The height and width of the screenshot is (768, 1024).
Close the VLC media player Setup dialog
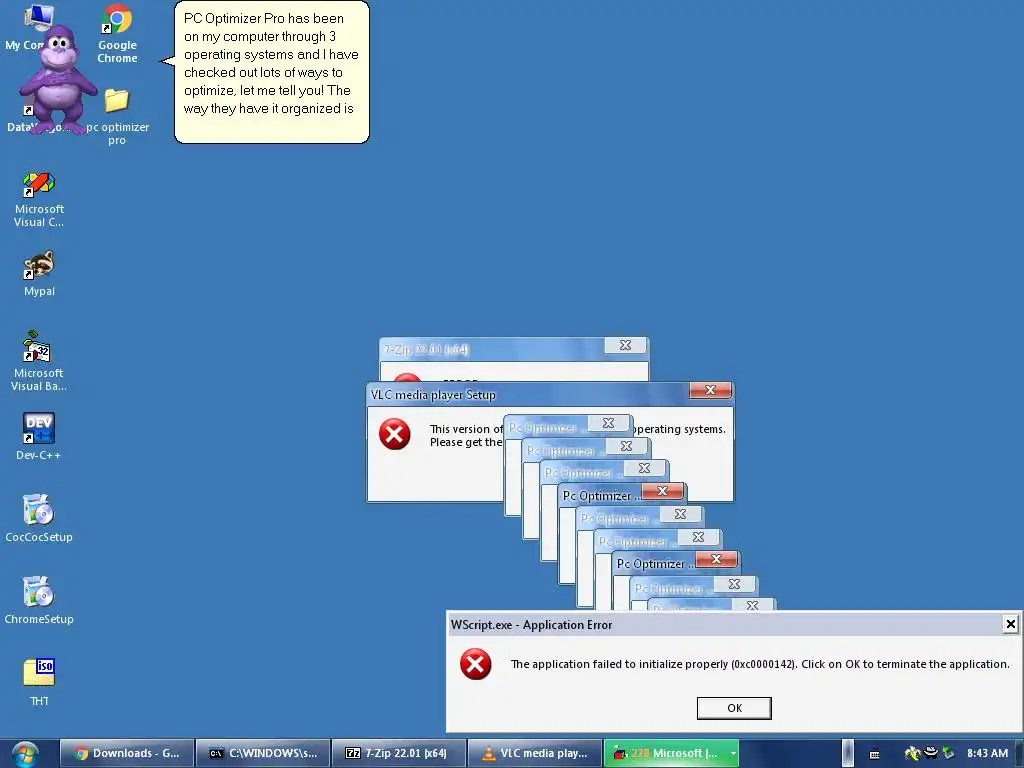coord(711,390)
